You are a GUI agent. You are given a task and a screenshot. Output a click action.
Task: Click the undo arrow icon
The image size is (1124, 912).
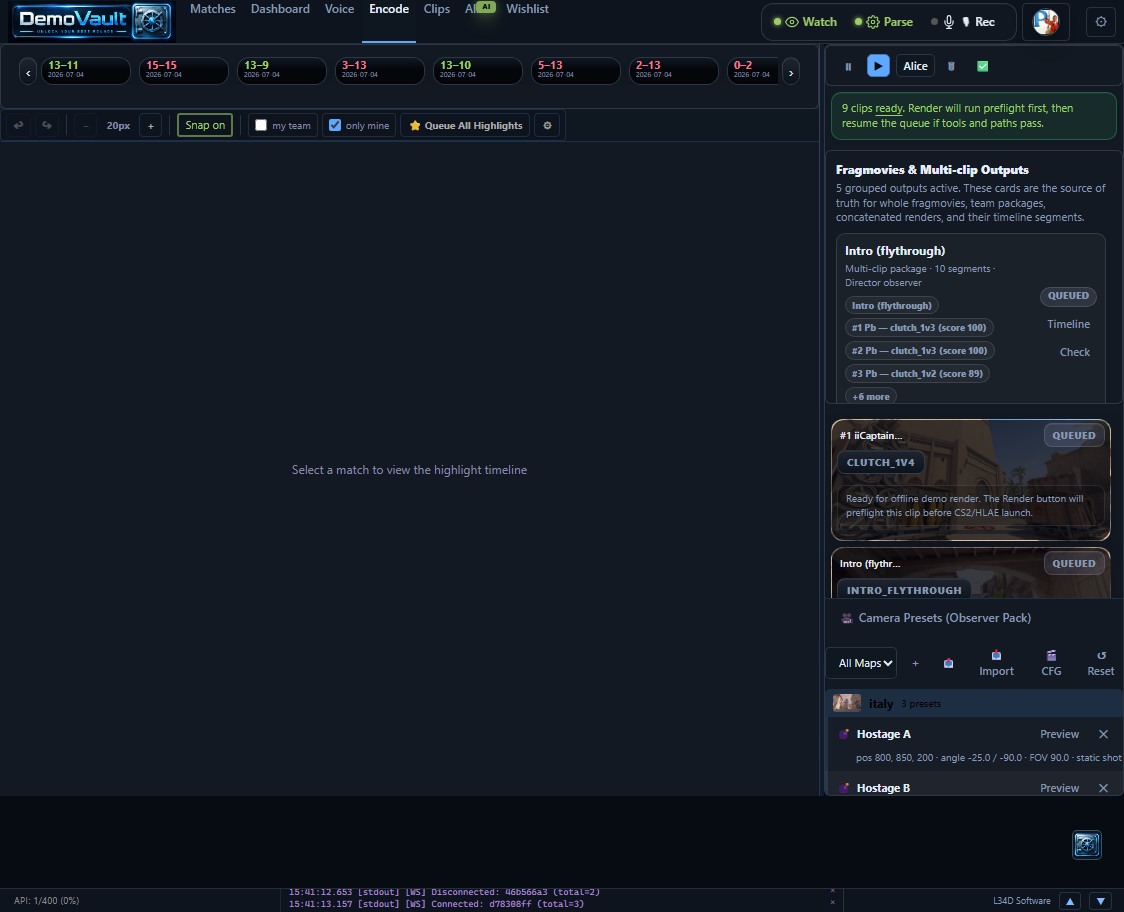(19, 125)
